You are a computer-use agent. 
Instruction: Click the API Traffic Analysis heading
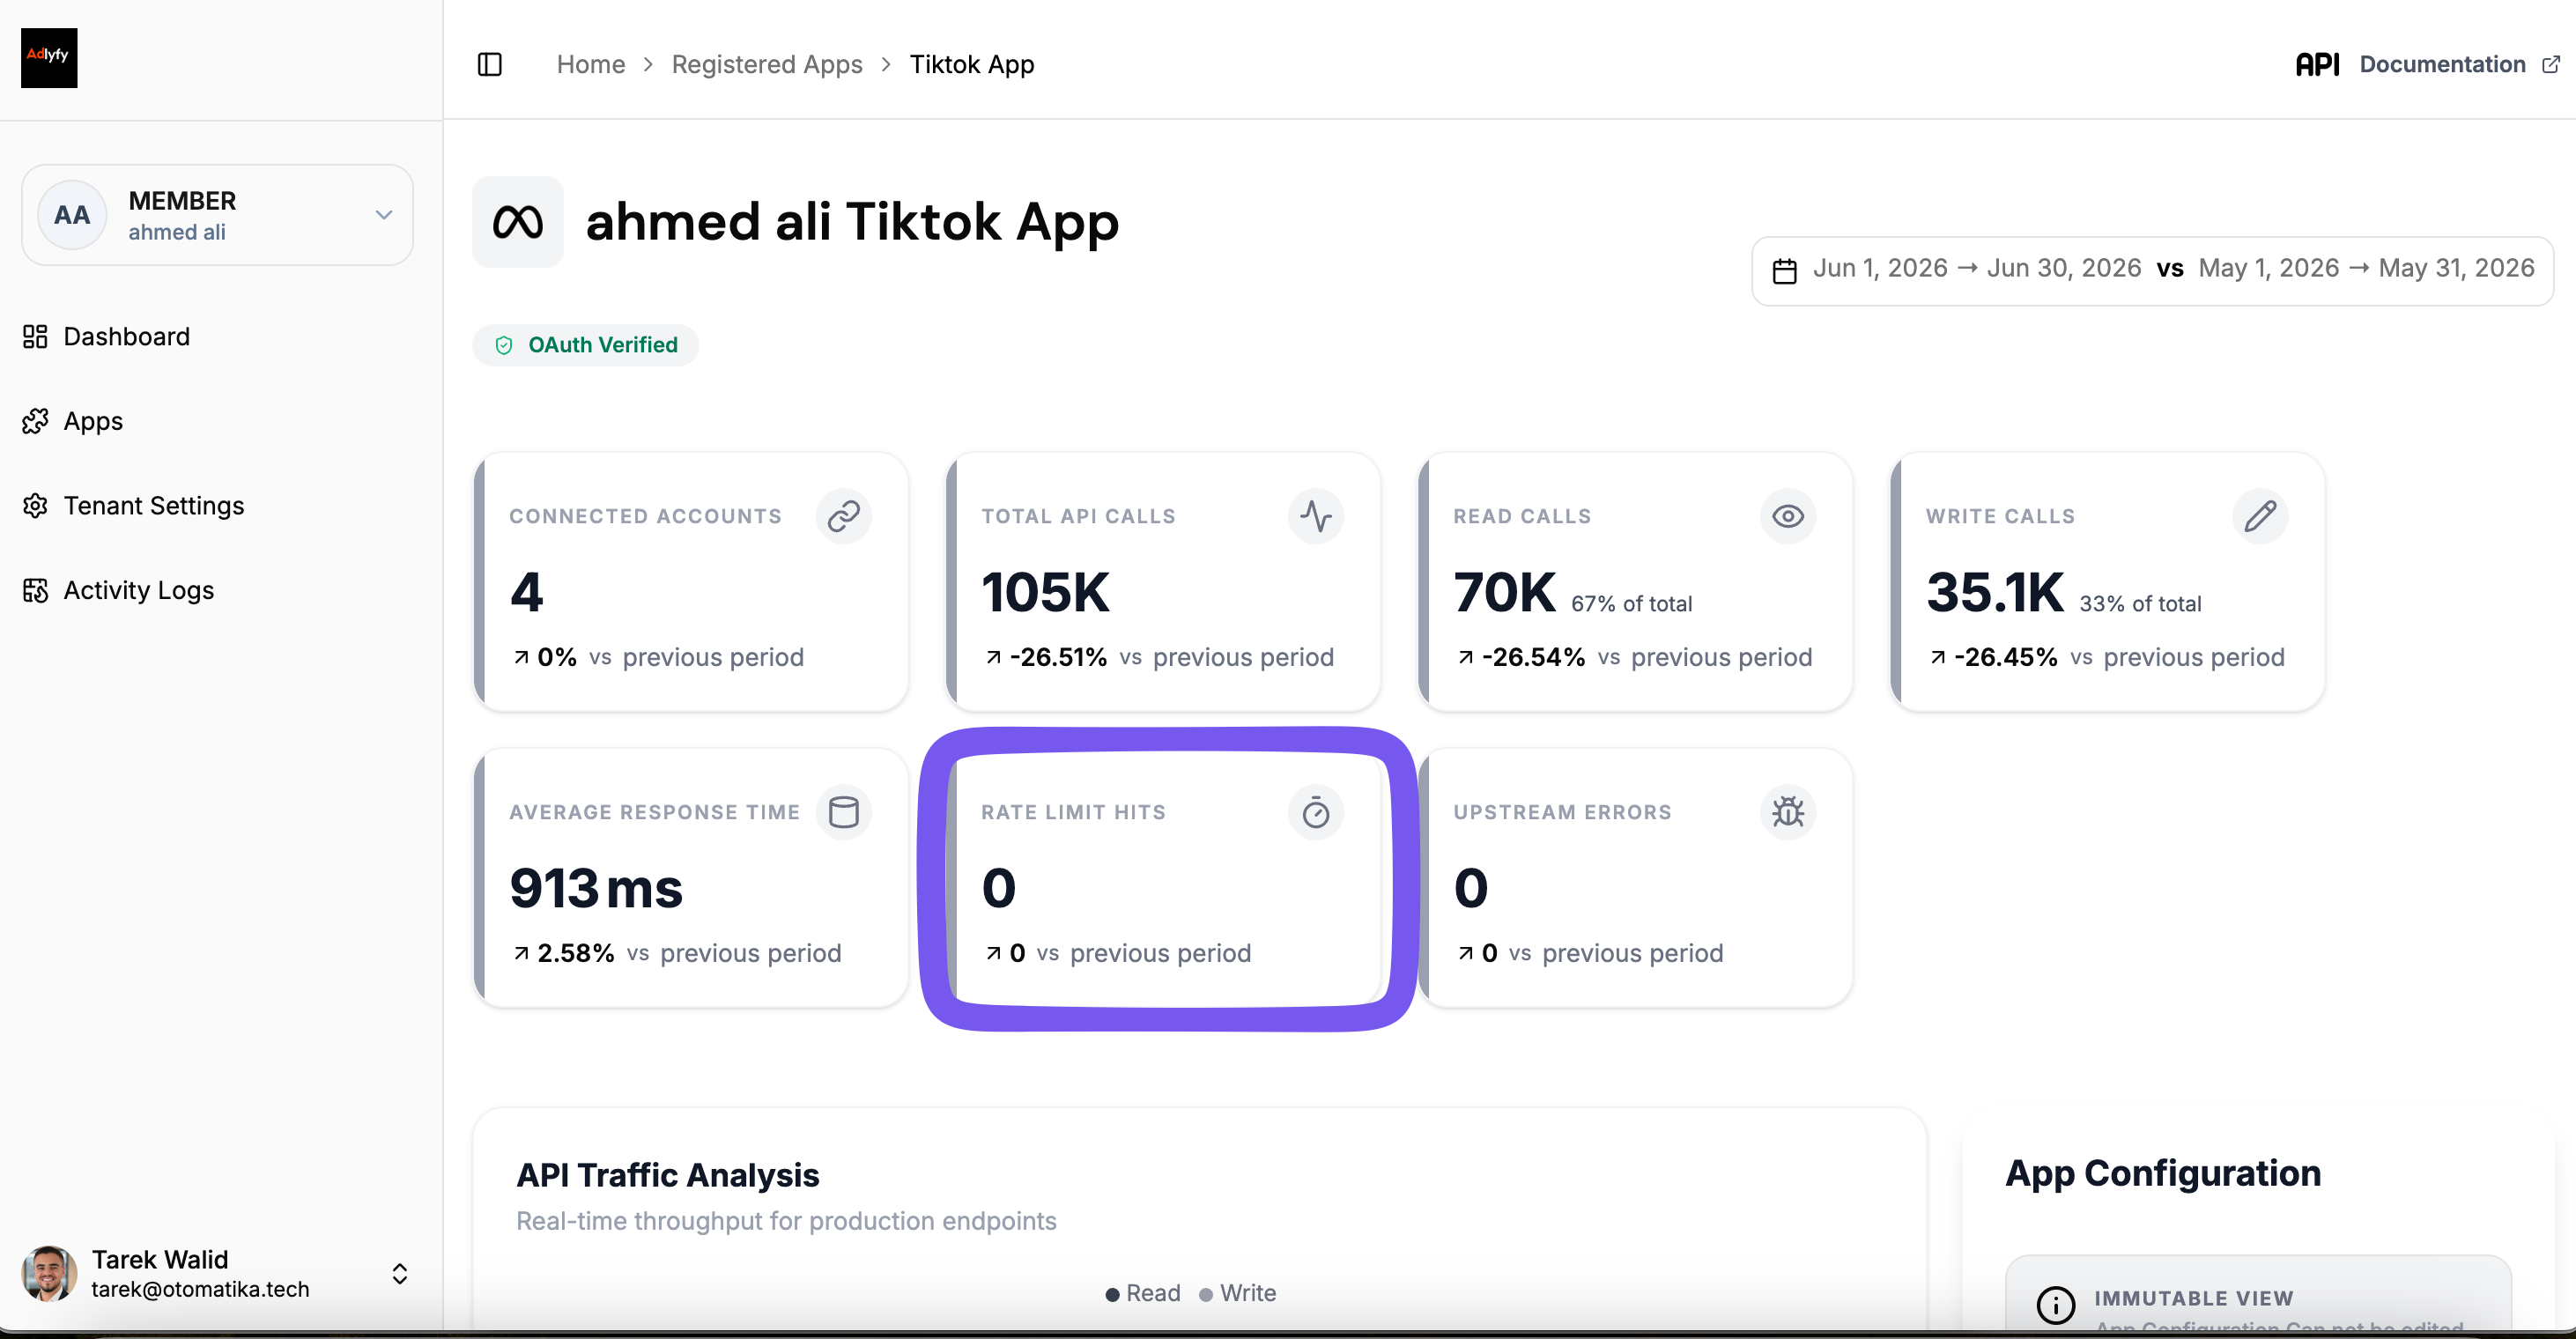coord(667,1176)
